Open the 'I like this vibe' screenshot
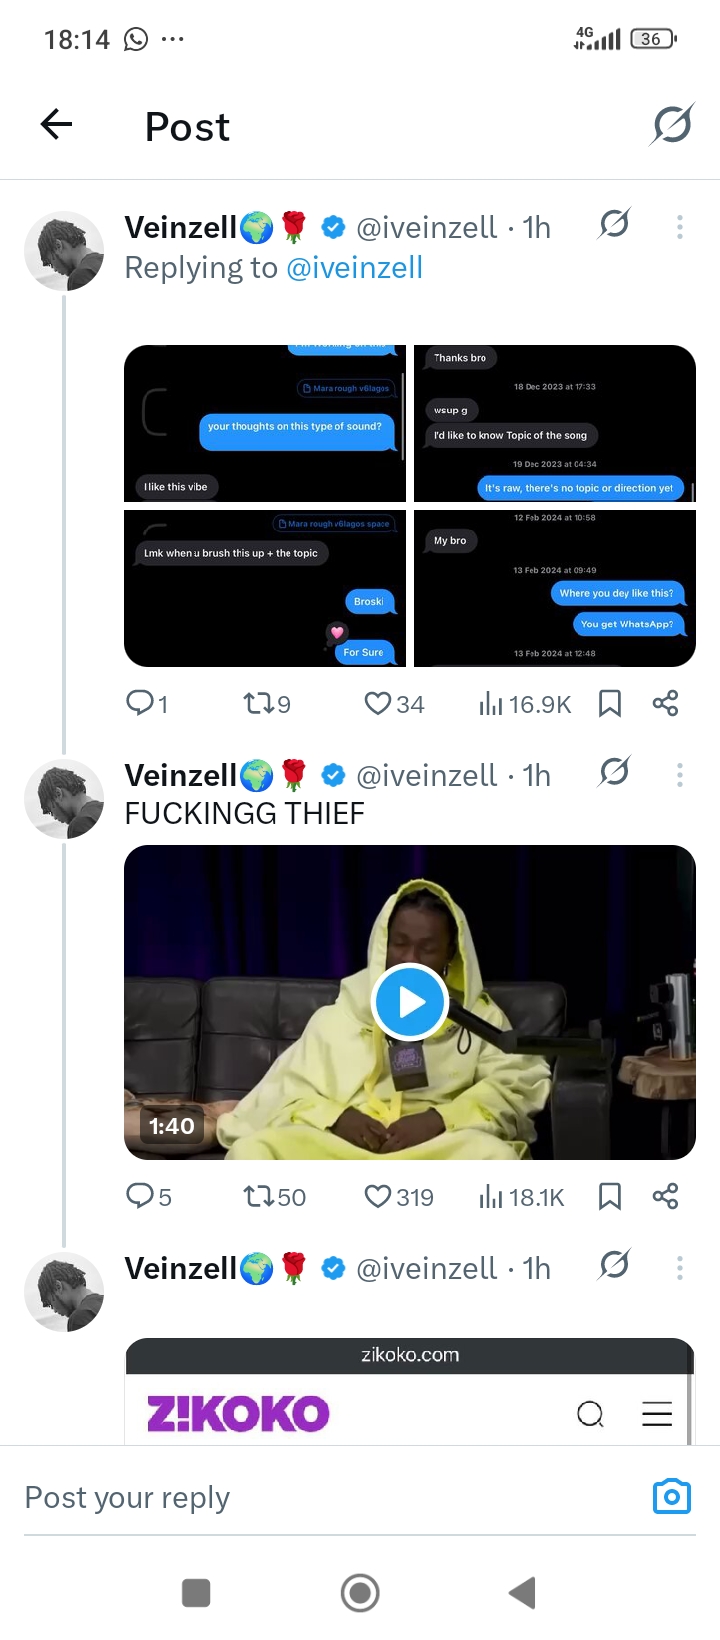 (x=265, y=424)
